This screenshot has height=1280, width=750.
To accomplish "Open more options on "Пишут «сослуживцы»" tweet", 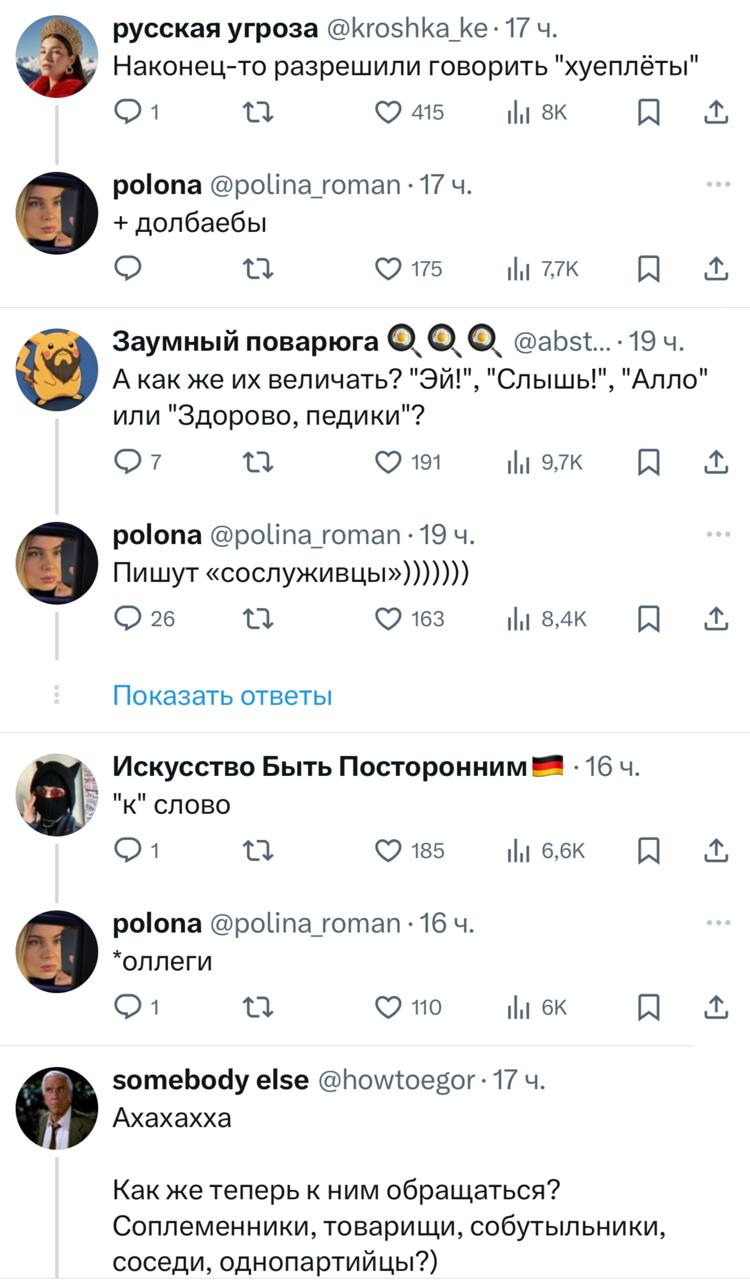I will [717, 535].
